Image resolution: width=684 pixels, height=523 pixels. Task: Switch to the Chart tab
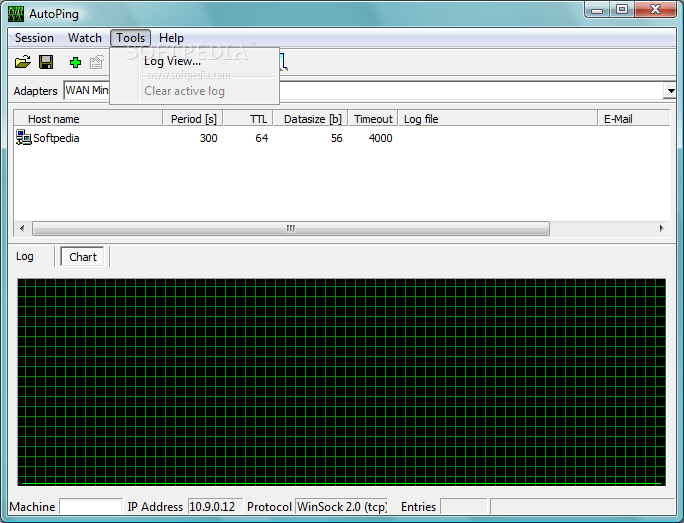tap(82, 257)
